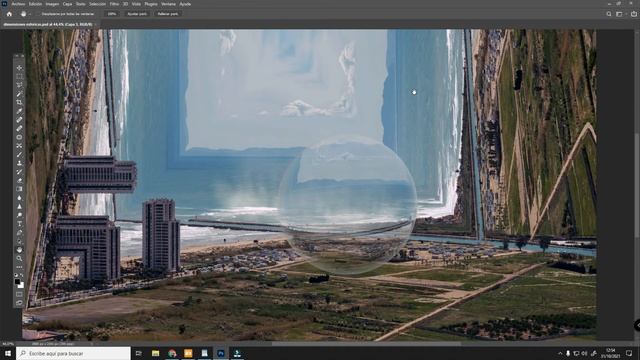This screenshot has height=360, width=640.
Task: Open the volume control in tray
Action: pos(584,353)
